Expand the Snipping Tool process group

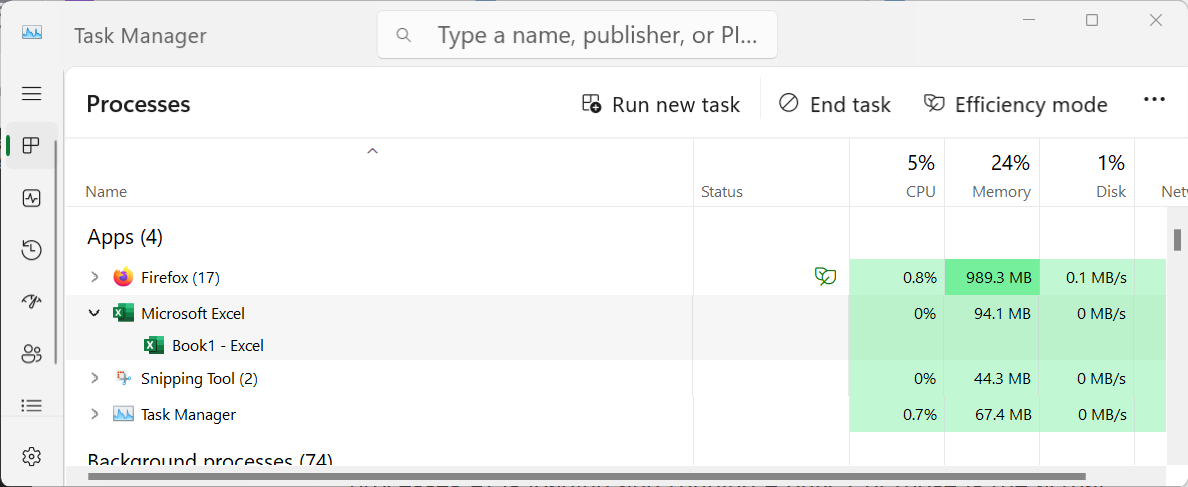coord(95,378)
